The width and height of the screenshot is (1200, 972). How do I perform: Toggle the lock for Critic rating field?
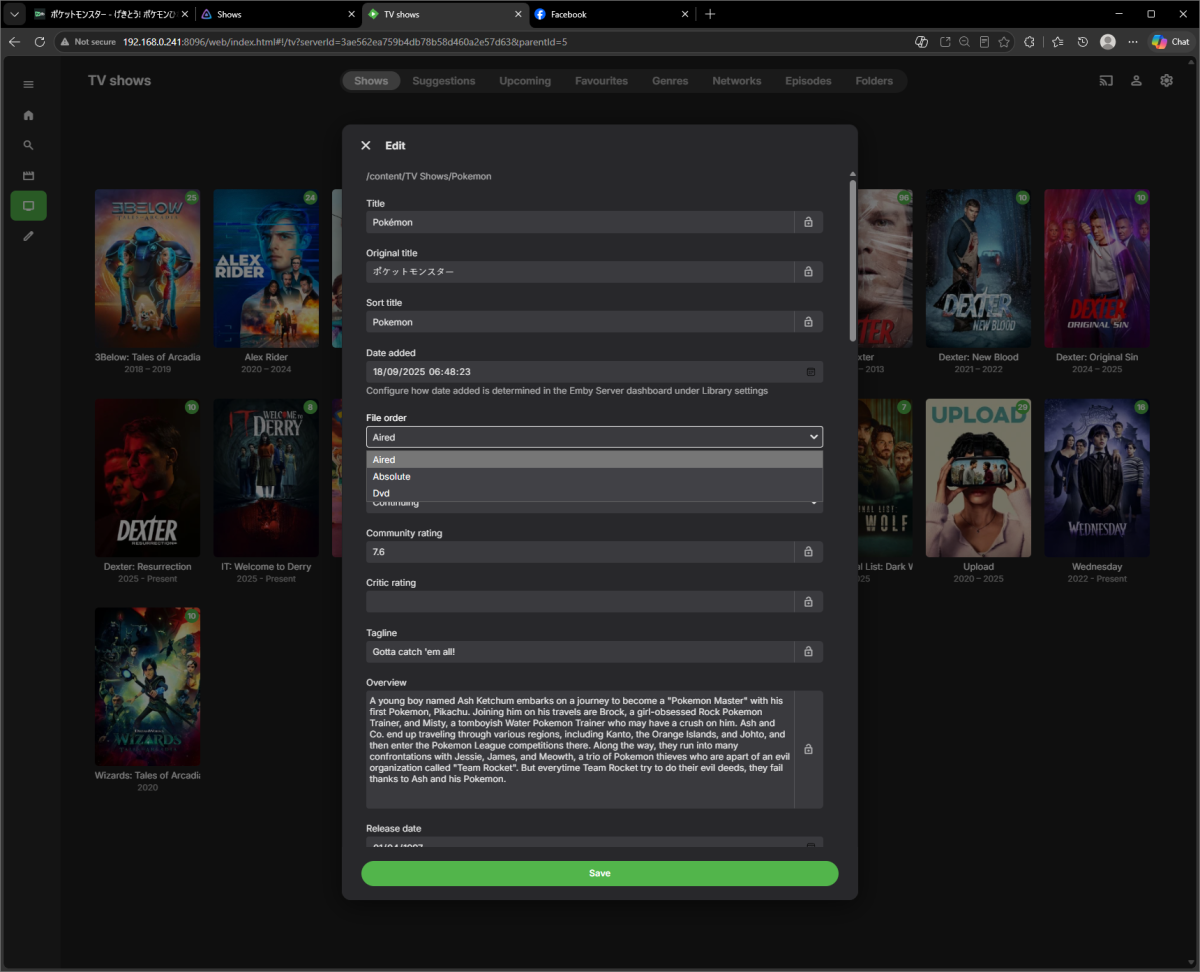808,602
